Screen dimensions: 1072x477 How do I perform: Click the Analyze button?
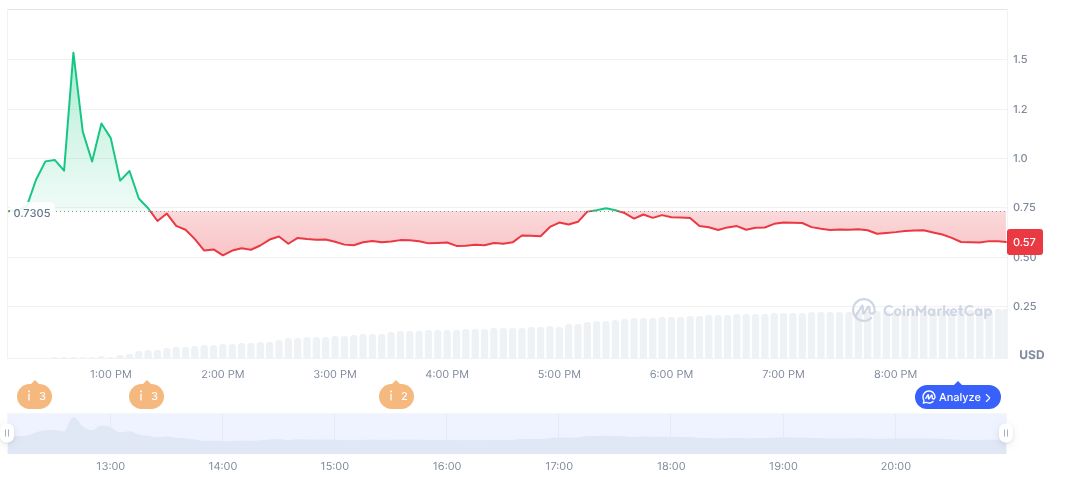(x=957, y=397)
